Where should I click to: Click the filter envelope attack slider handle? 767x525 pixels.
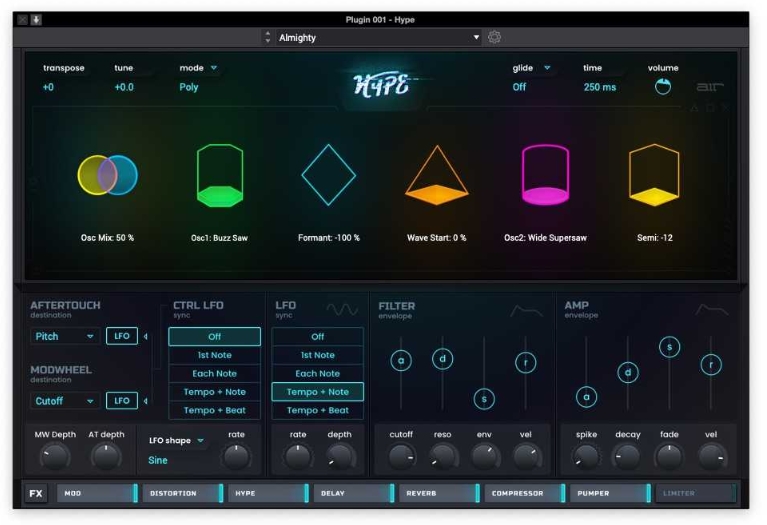[x=401, y=361]
